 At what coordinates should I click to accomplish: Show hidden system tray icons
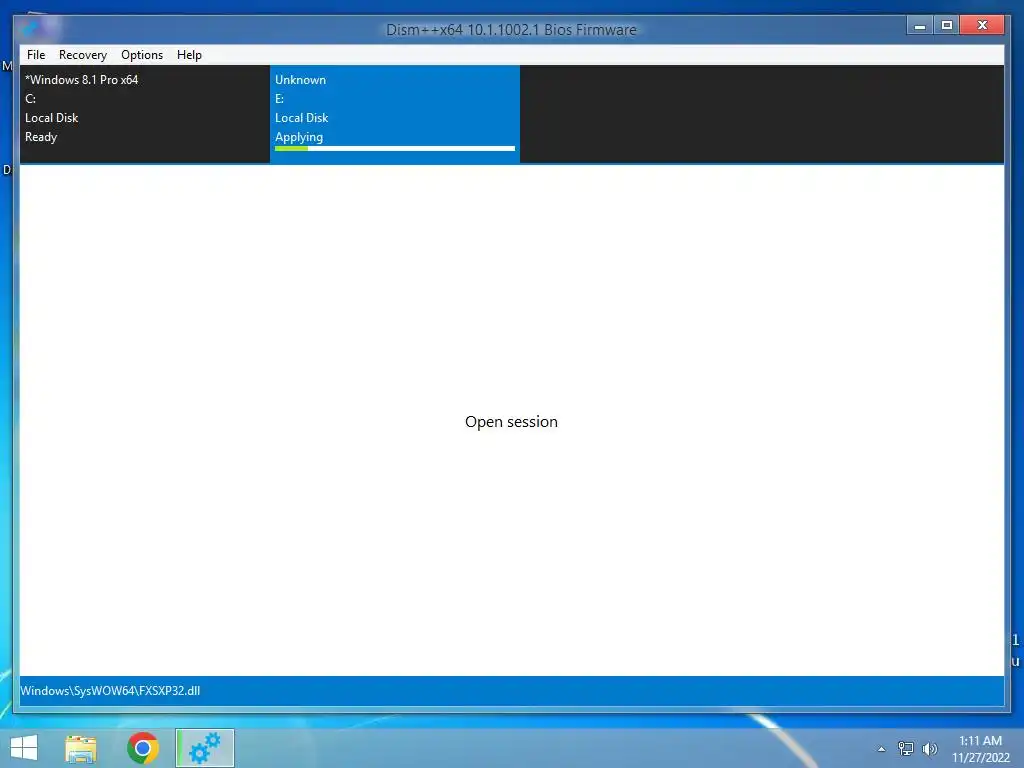tap(882, 749)
